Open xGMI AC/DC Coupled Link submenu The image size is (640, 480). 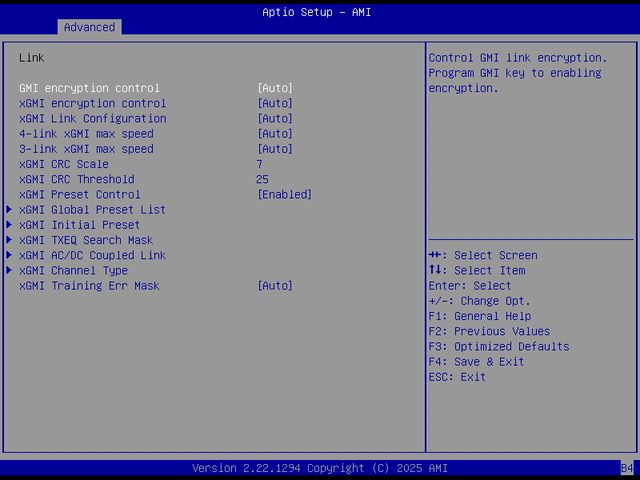(x=92, y=256)
